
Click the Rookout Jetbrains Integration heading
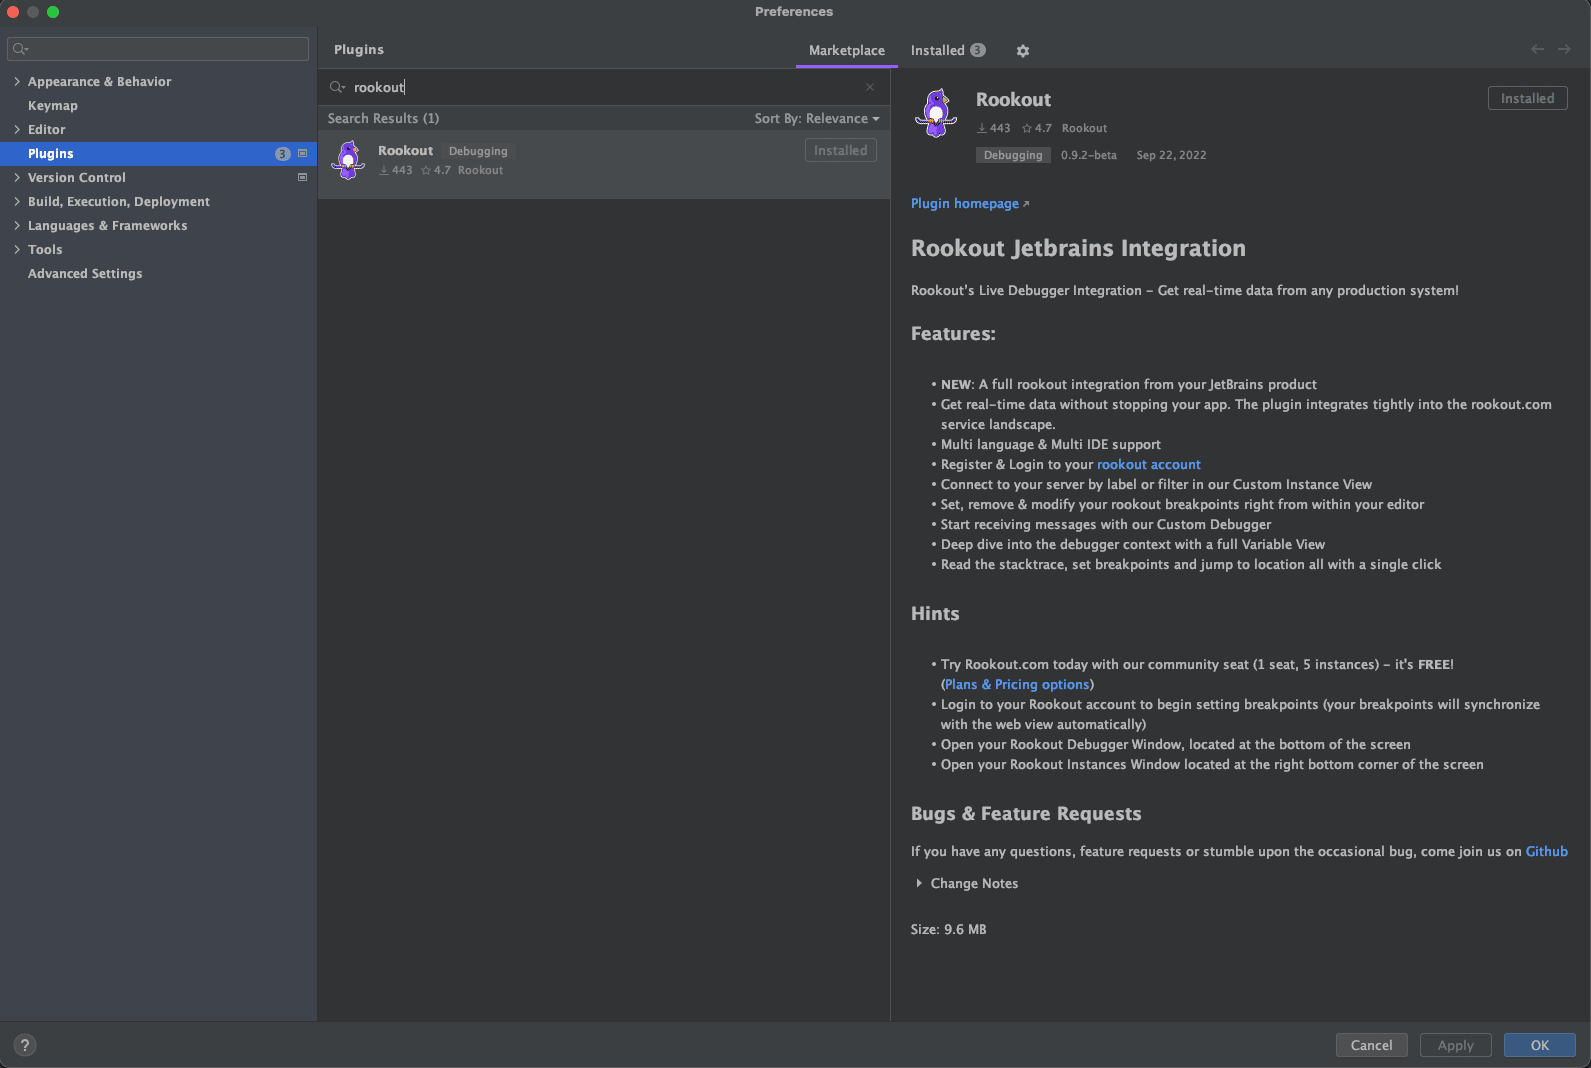tap(1078, 248)
